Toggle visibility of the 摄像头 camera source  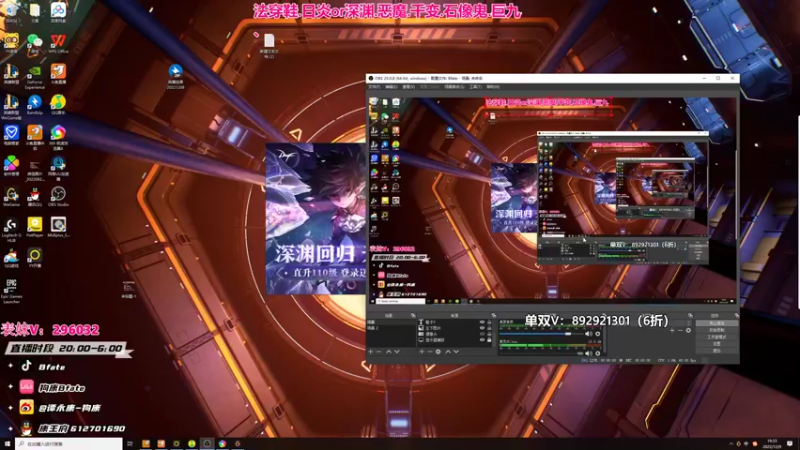pos(482,334)
